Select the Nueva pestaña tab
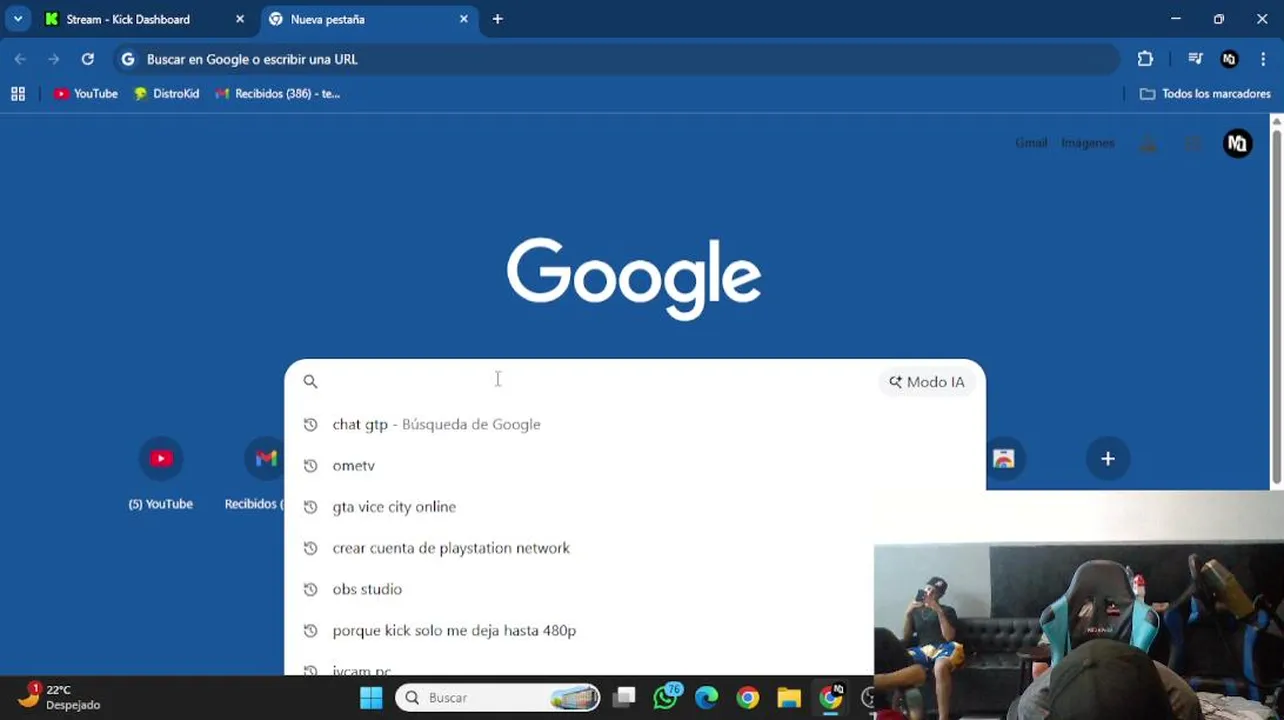This screenshot has width=1284, height=720. 368,19
